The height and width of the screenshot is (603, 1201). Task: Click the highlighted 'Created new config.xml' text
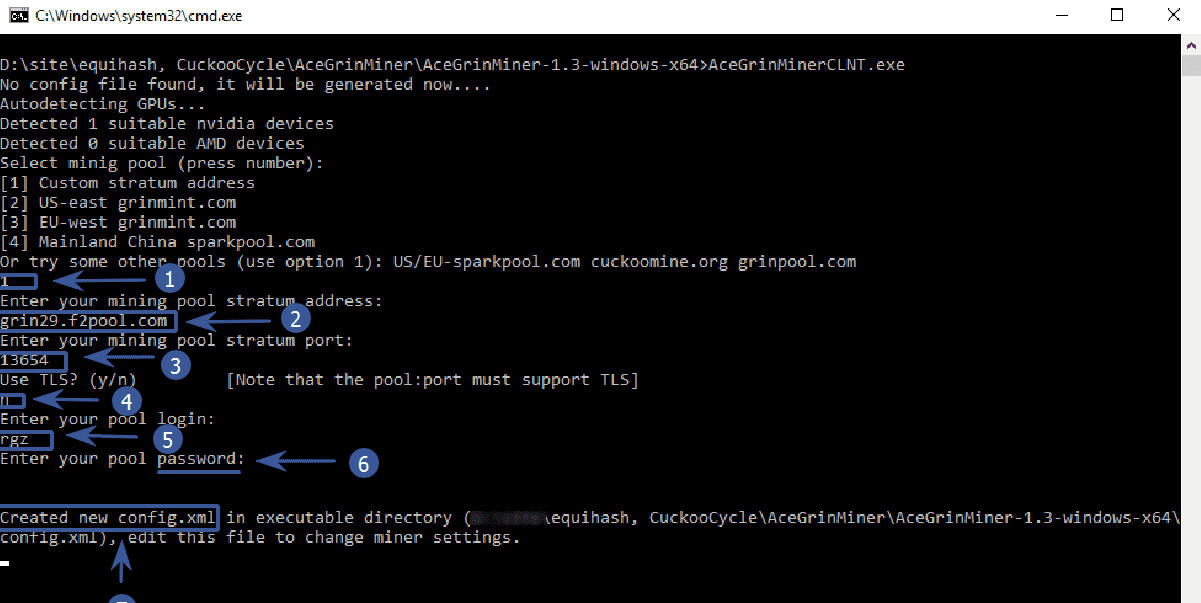[108, 517]
